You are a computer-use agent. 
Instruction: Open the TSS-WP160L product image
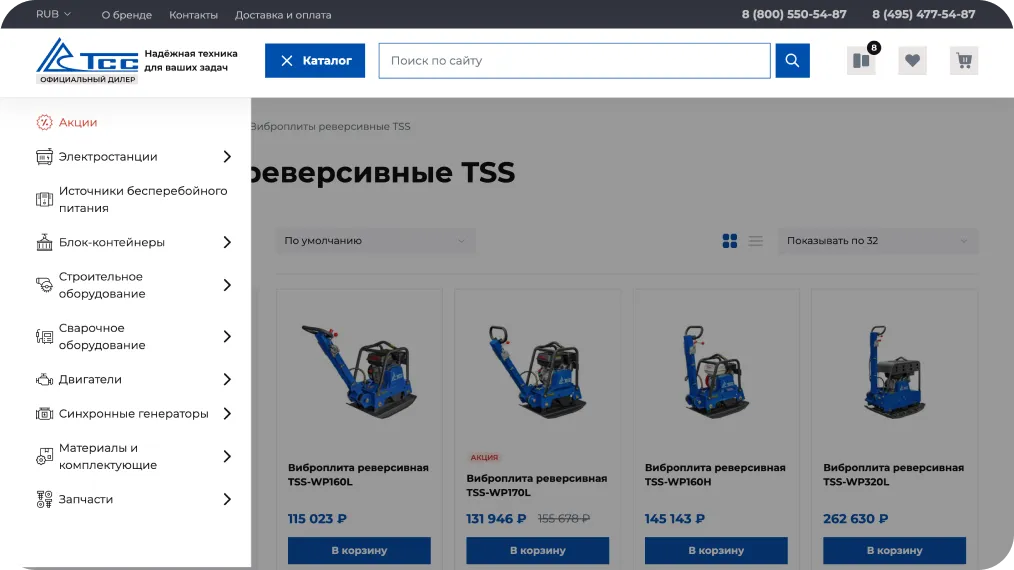(x=359, y=372)
